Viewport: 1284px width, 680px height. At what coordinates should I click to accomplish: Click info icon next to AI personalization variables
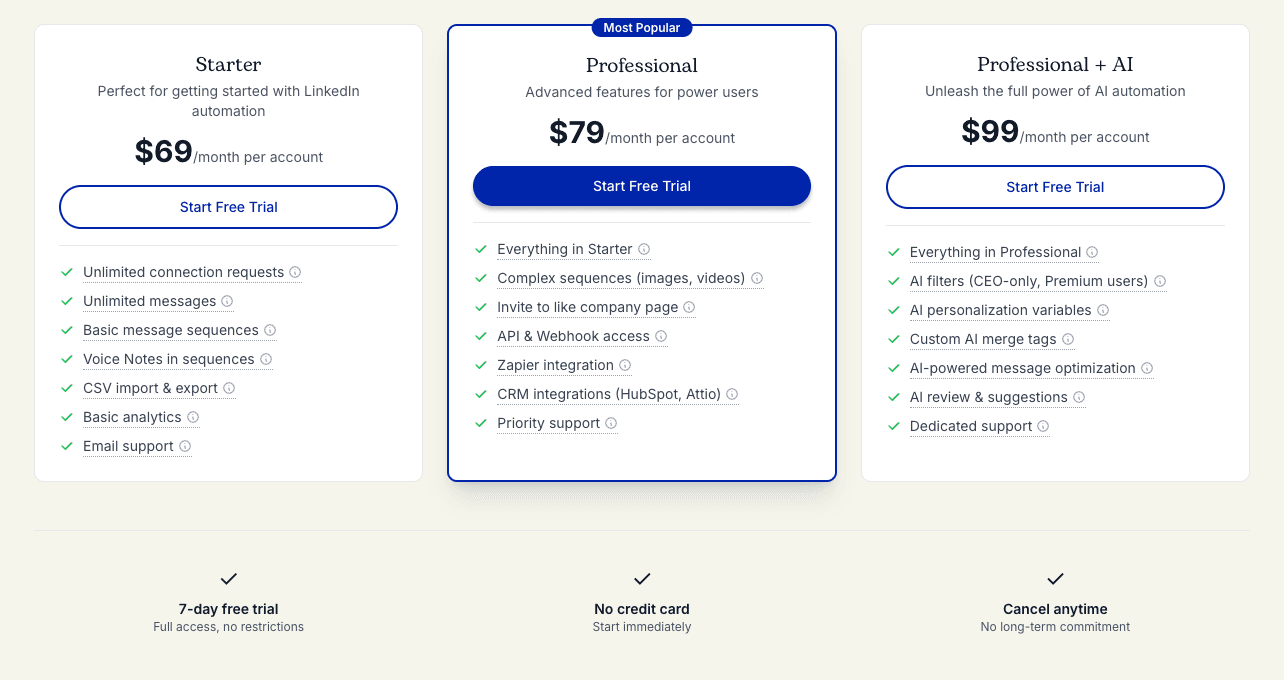coord(1103,310)
